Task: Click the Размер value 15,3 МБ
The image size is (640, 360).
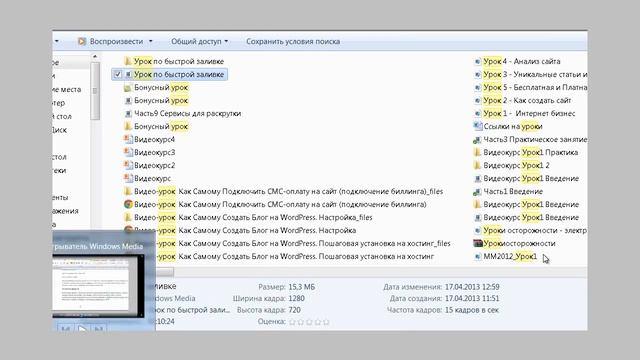Action: click(x=302, y=287)
